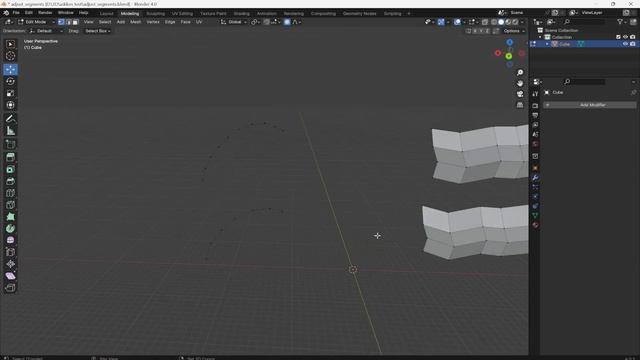The height and width of the screenshot is (360, 640).
Task: Toggle the camera view icon
Action: pyautogui.click(x=520, y=94)
